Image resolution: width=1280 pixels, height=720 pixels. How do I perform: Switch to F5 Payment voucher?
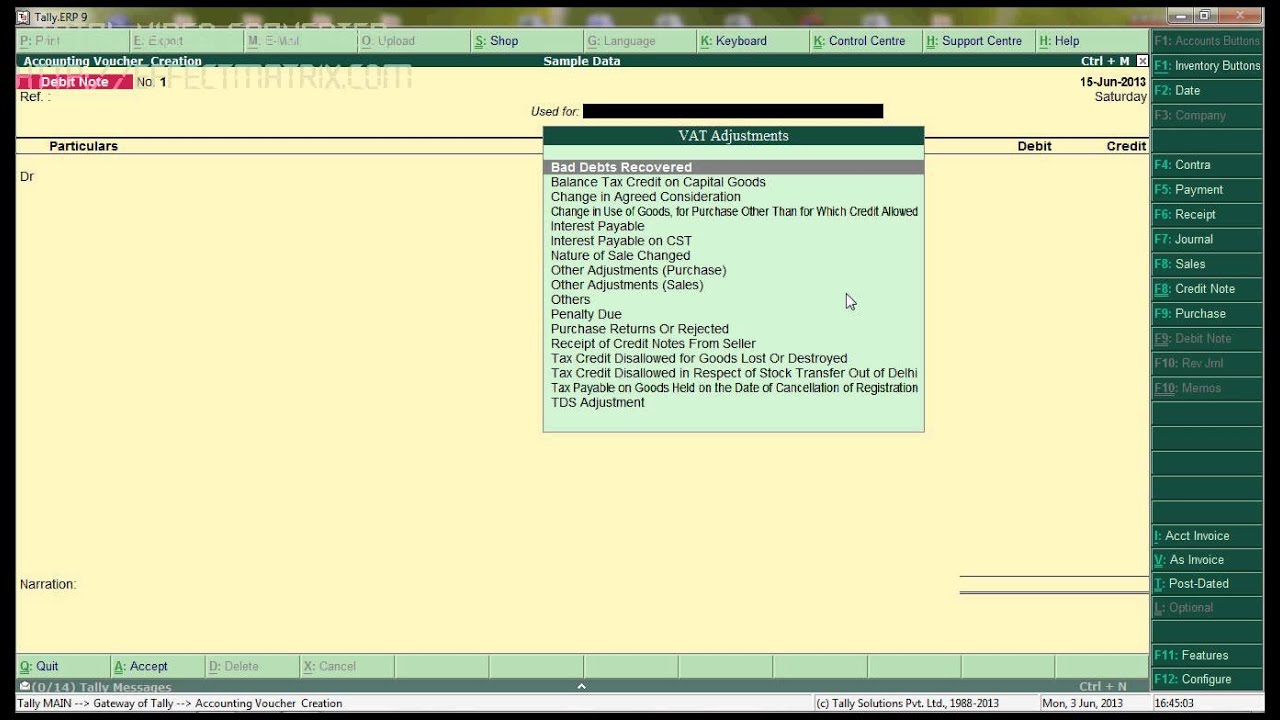click(1207, 190)
